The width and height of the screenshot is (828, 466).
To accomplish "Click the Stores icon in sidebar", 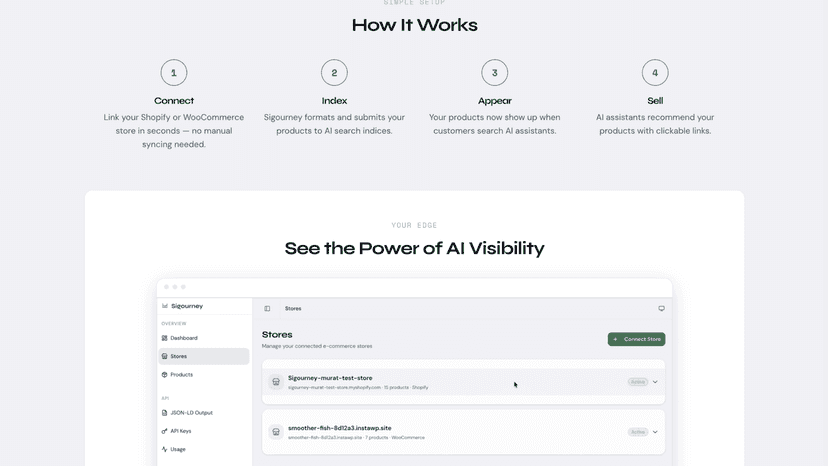I will (x=164, y=356).
